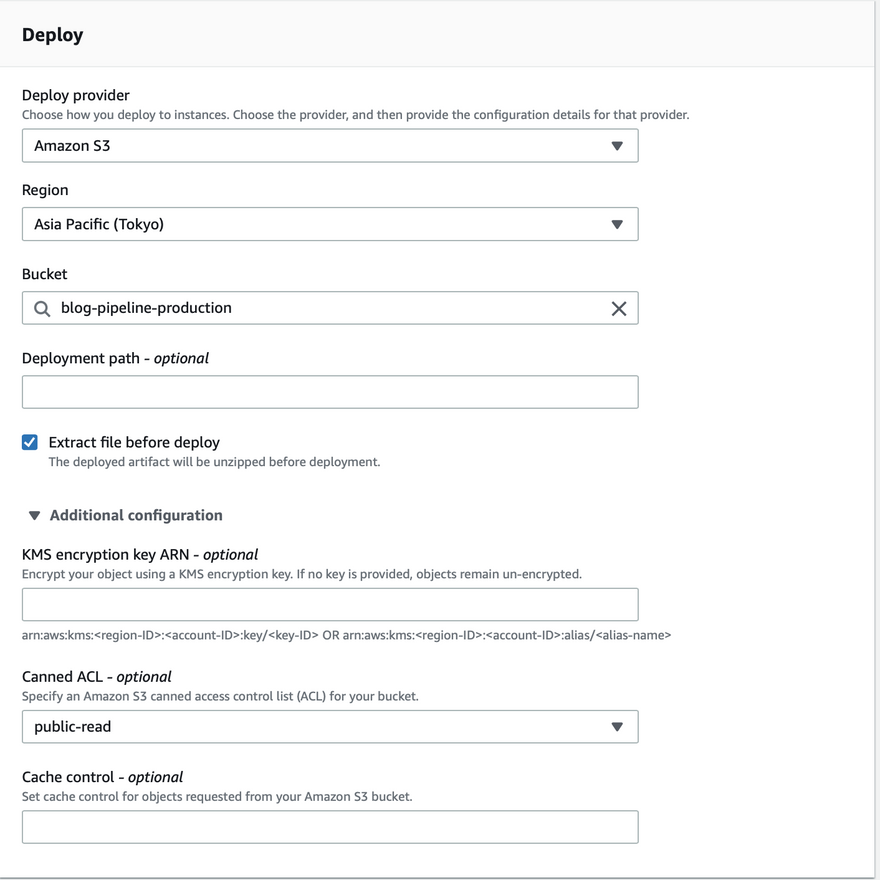
Task: Click the Deployment path input field
Action: [329, 392]
